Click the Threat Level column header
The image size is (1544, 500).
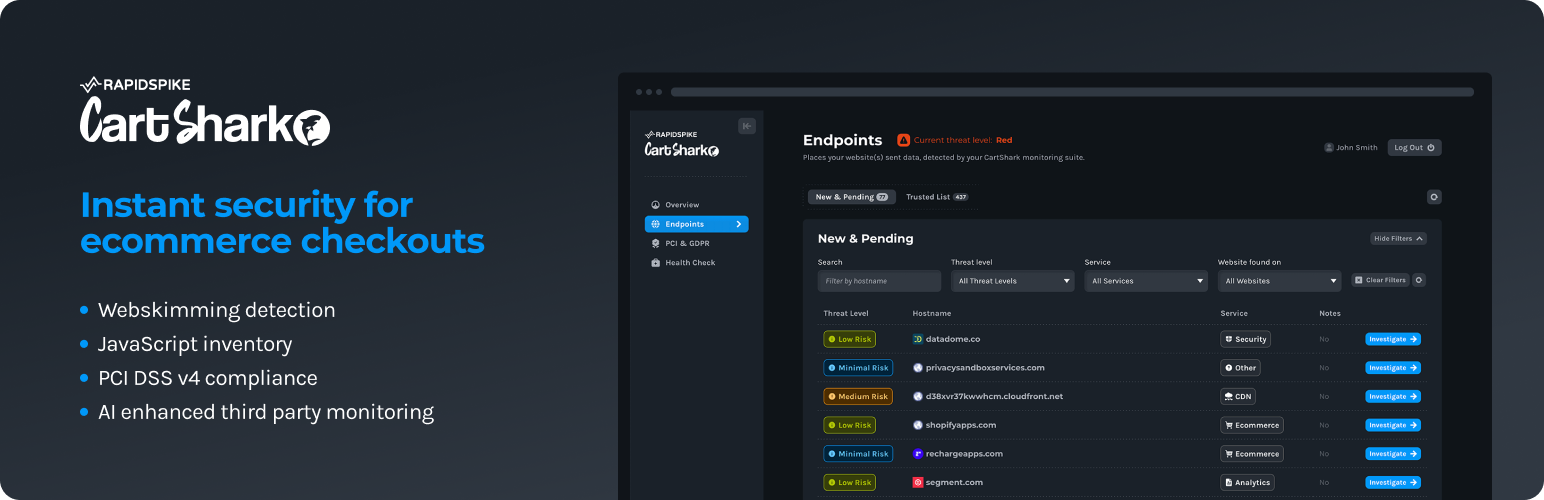point(846,314)
